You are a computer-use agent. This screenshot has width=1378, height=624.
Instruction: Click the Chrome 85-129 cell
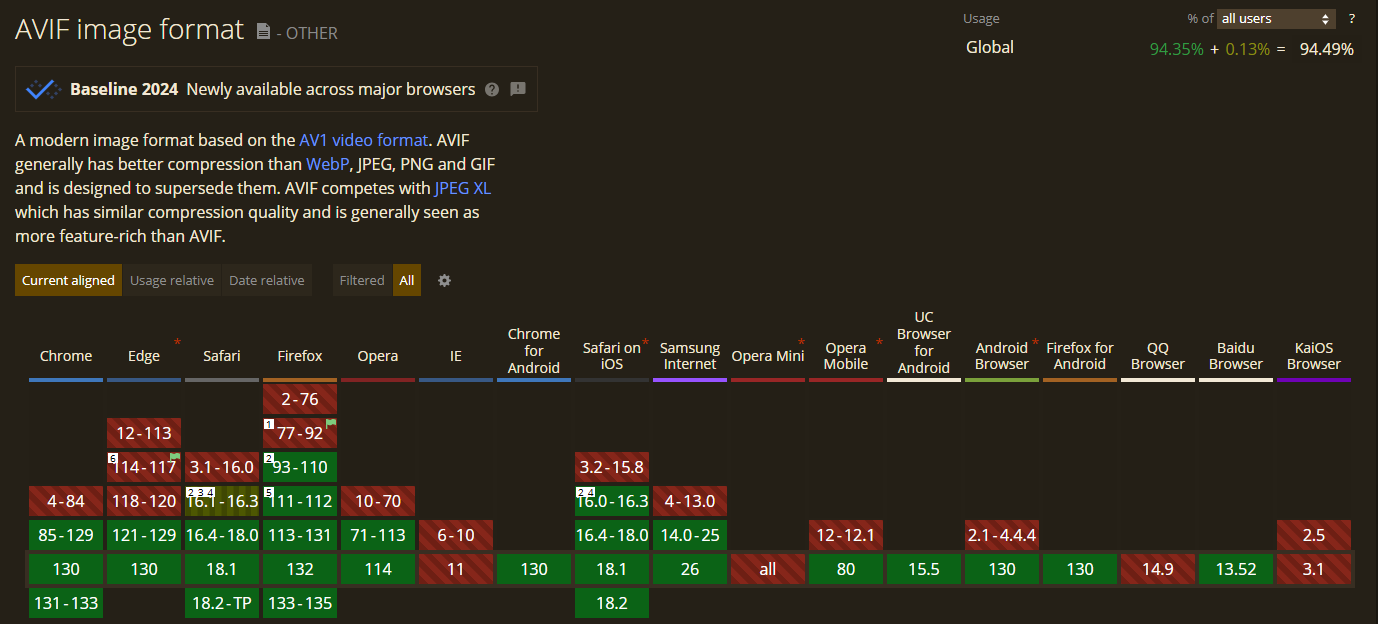[66, 535]
